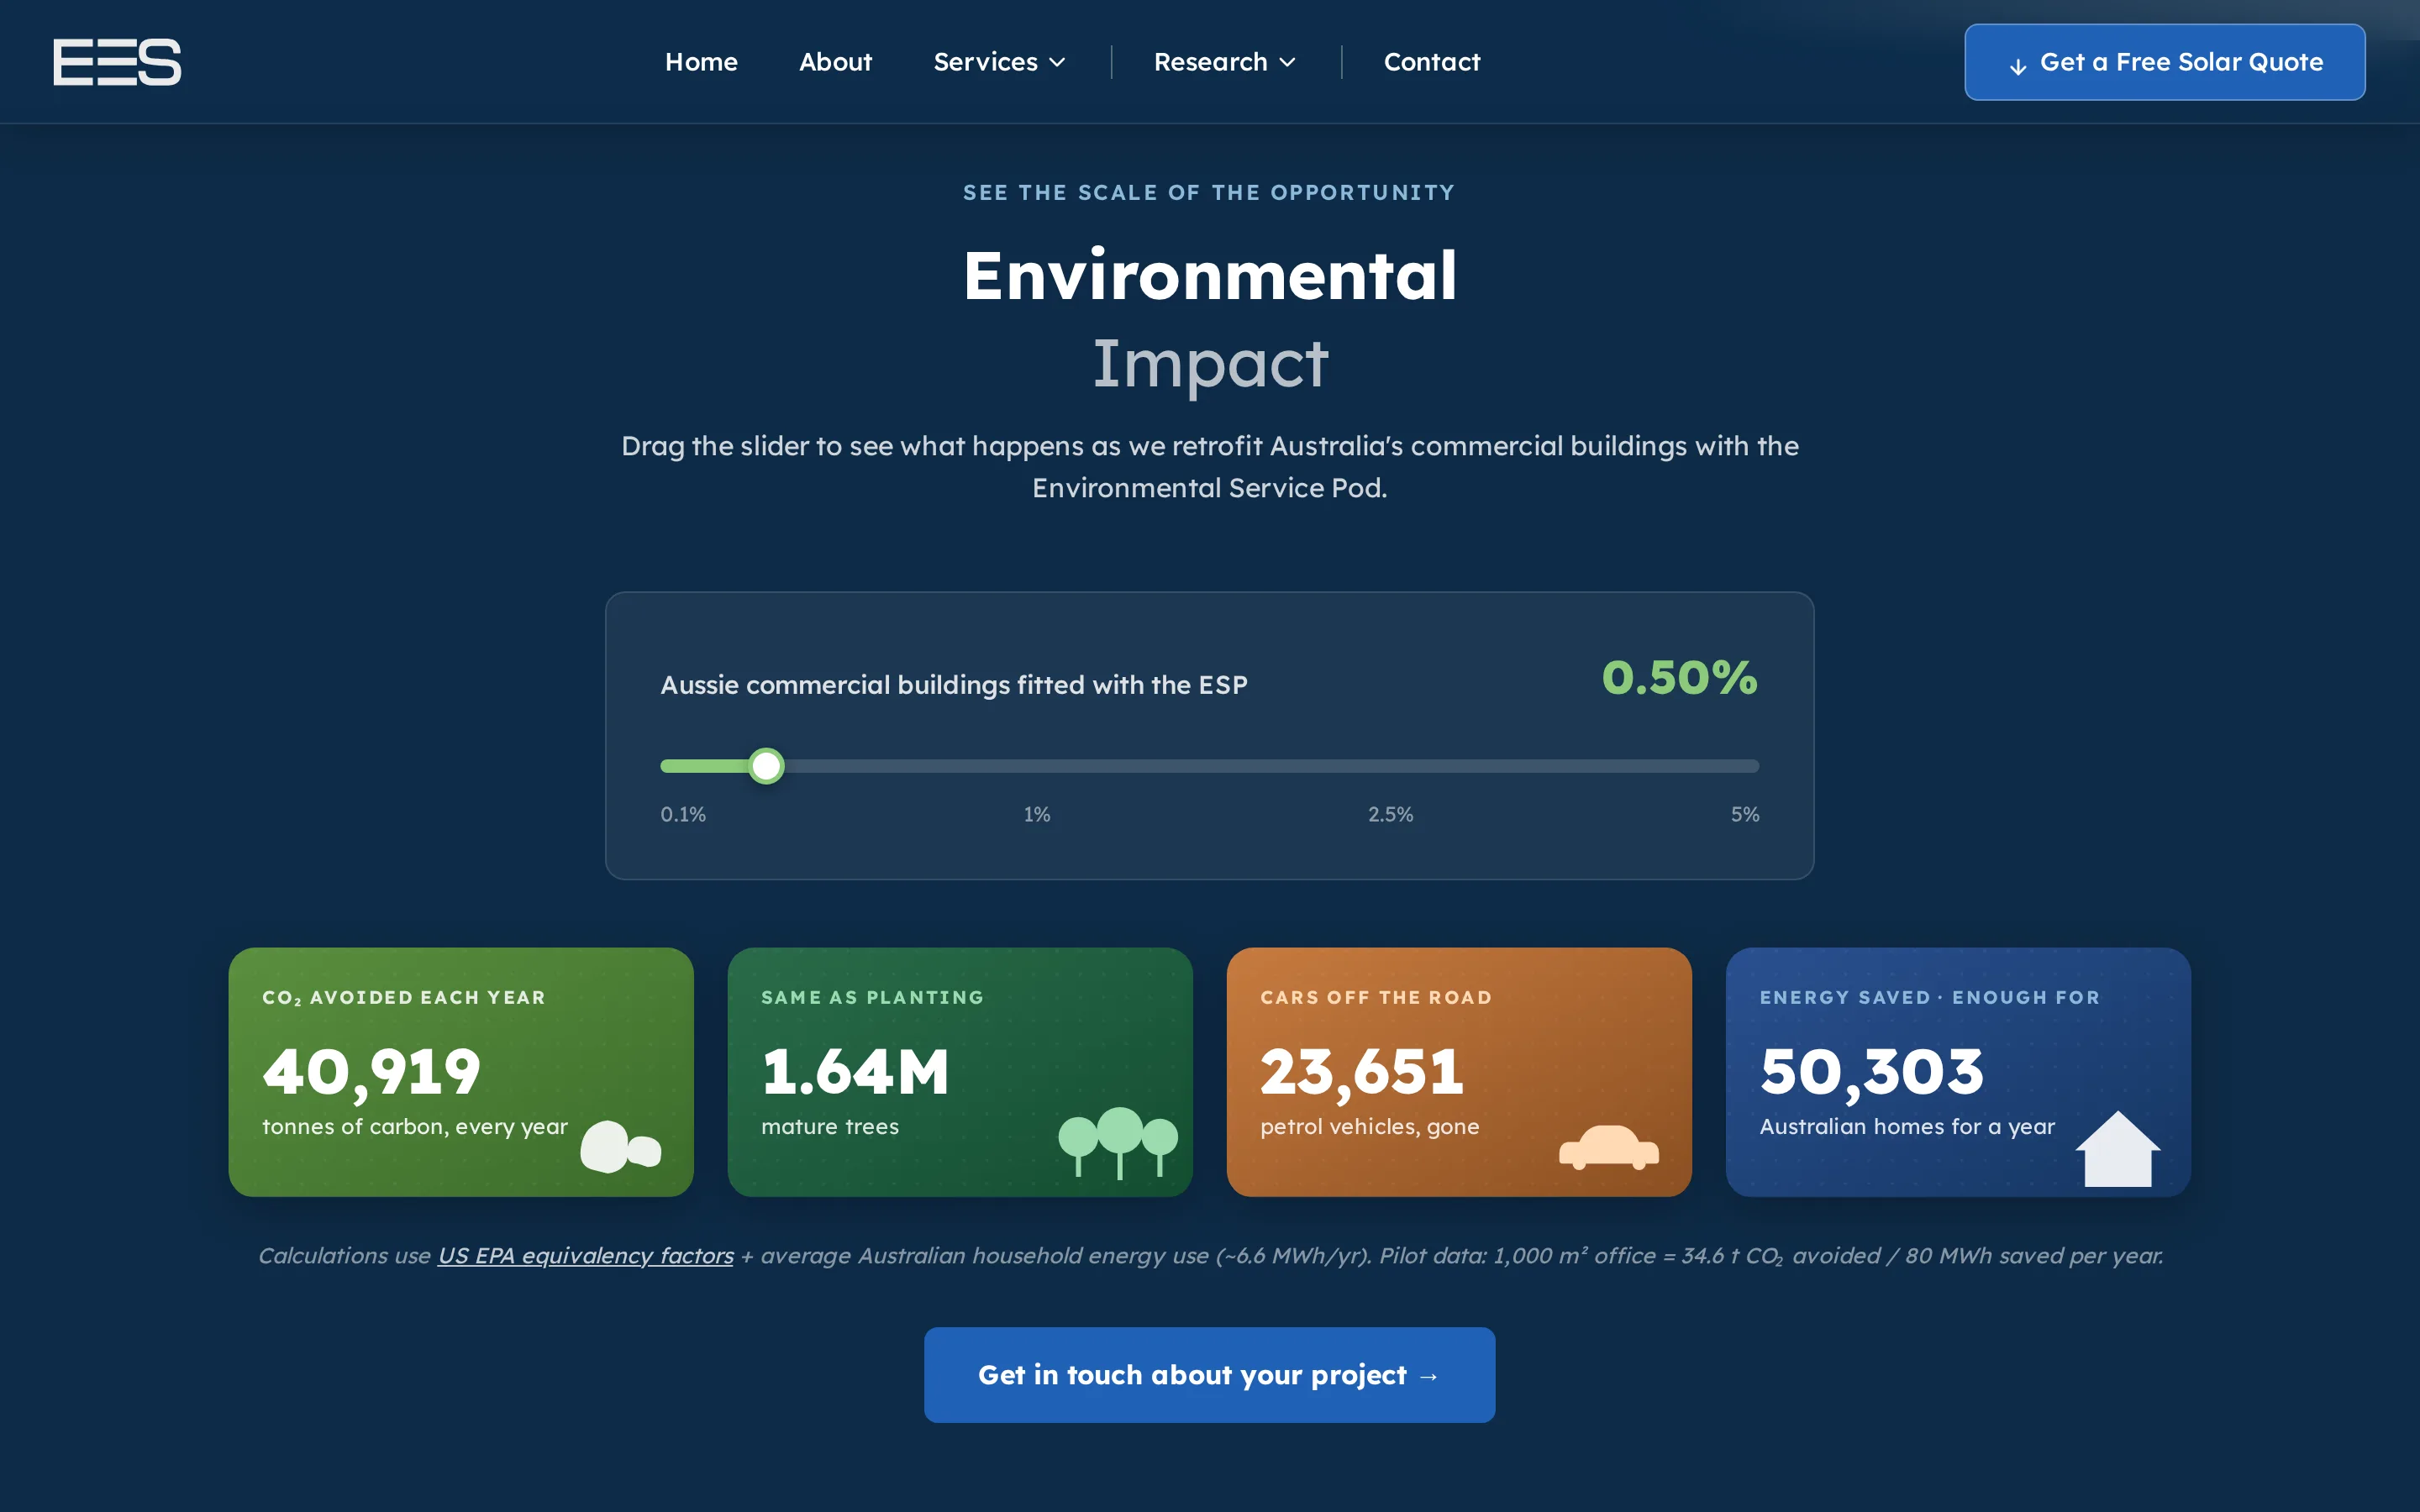Click the trees icon on planting card
Viewport: 2420px width, 1512px height.
1118,1142
